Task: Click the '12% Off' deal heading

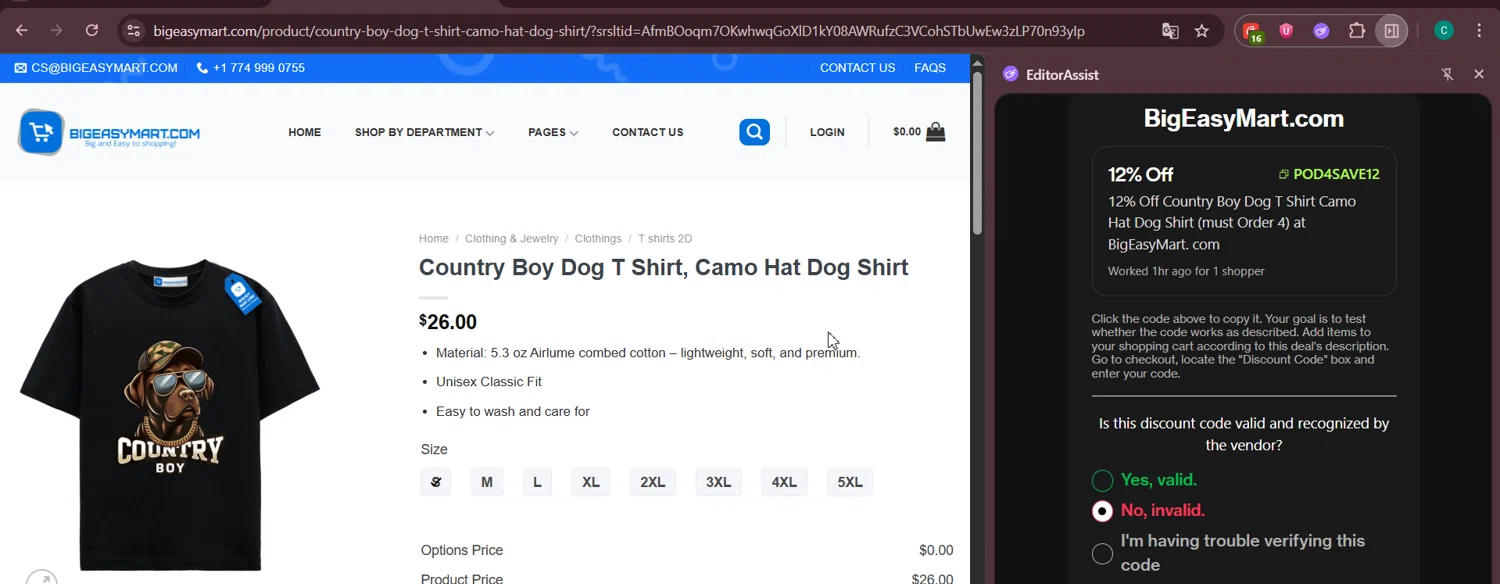Action: (x=1140, y=174)
